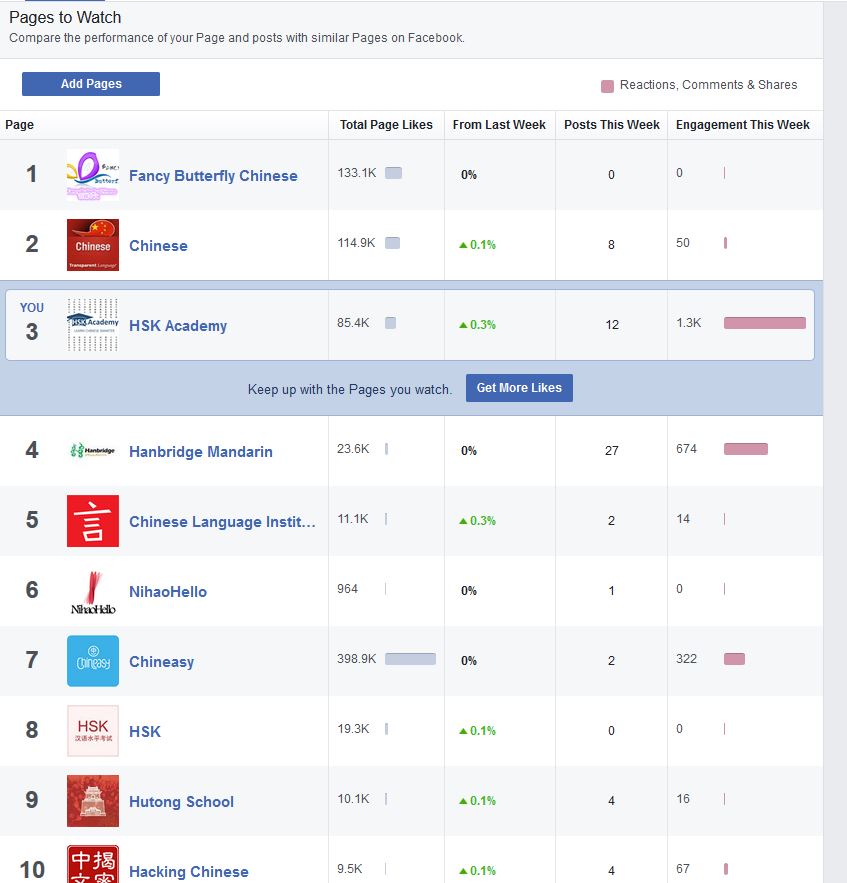This screenshot has height=883, width=847.
Task: Click the Chineasy blue logo thumbnail
Action: (92, 661)
